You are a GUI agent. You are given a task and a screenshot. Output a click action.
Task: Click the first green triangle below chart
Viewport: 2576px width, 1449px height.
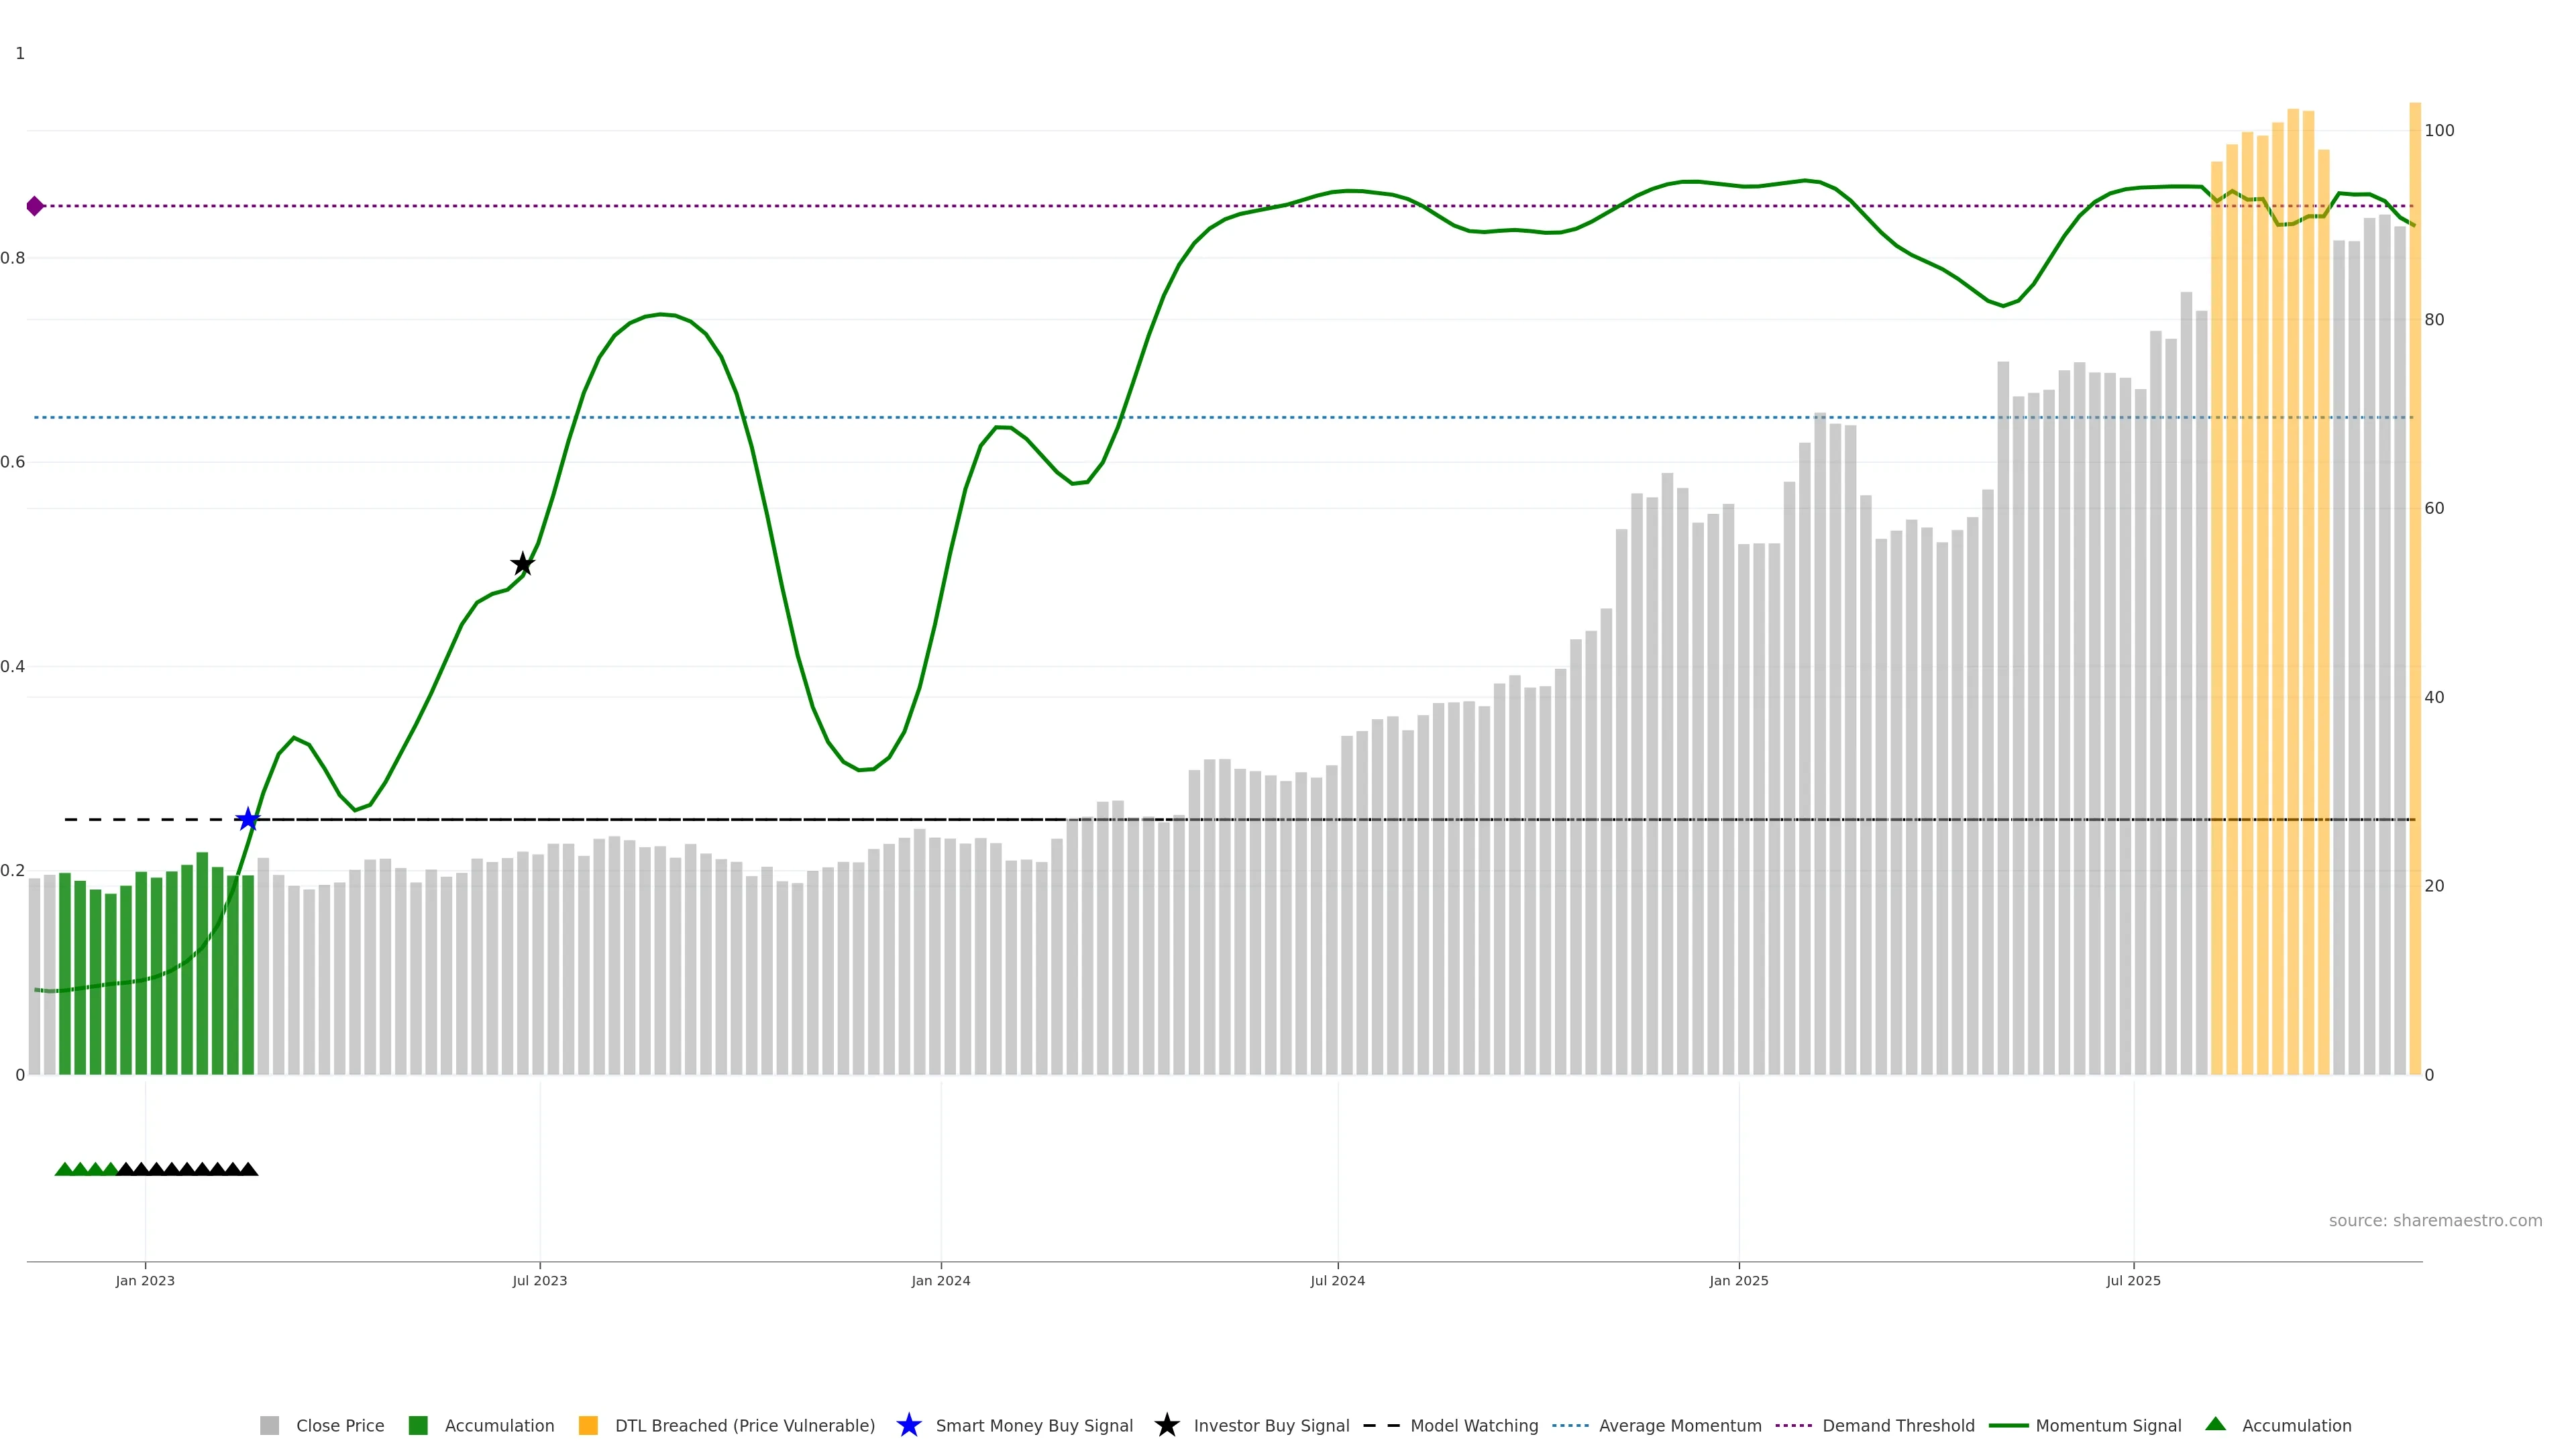[64, 1169]
